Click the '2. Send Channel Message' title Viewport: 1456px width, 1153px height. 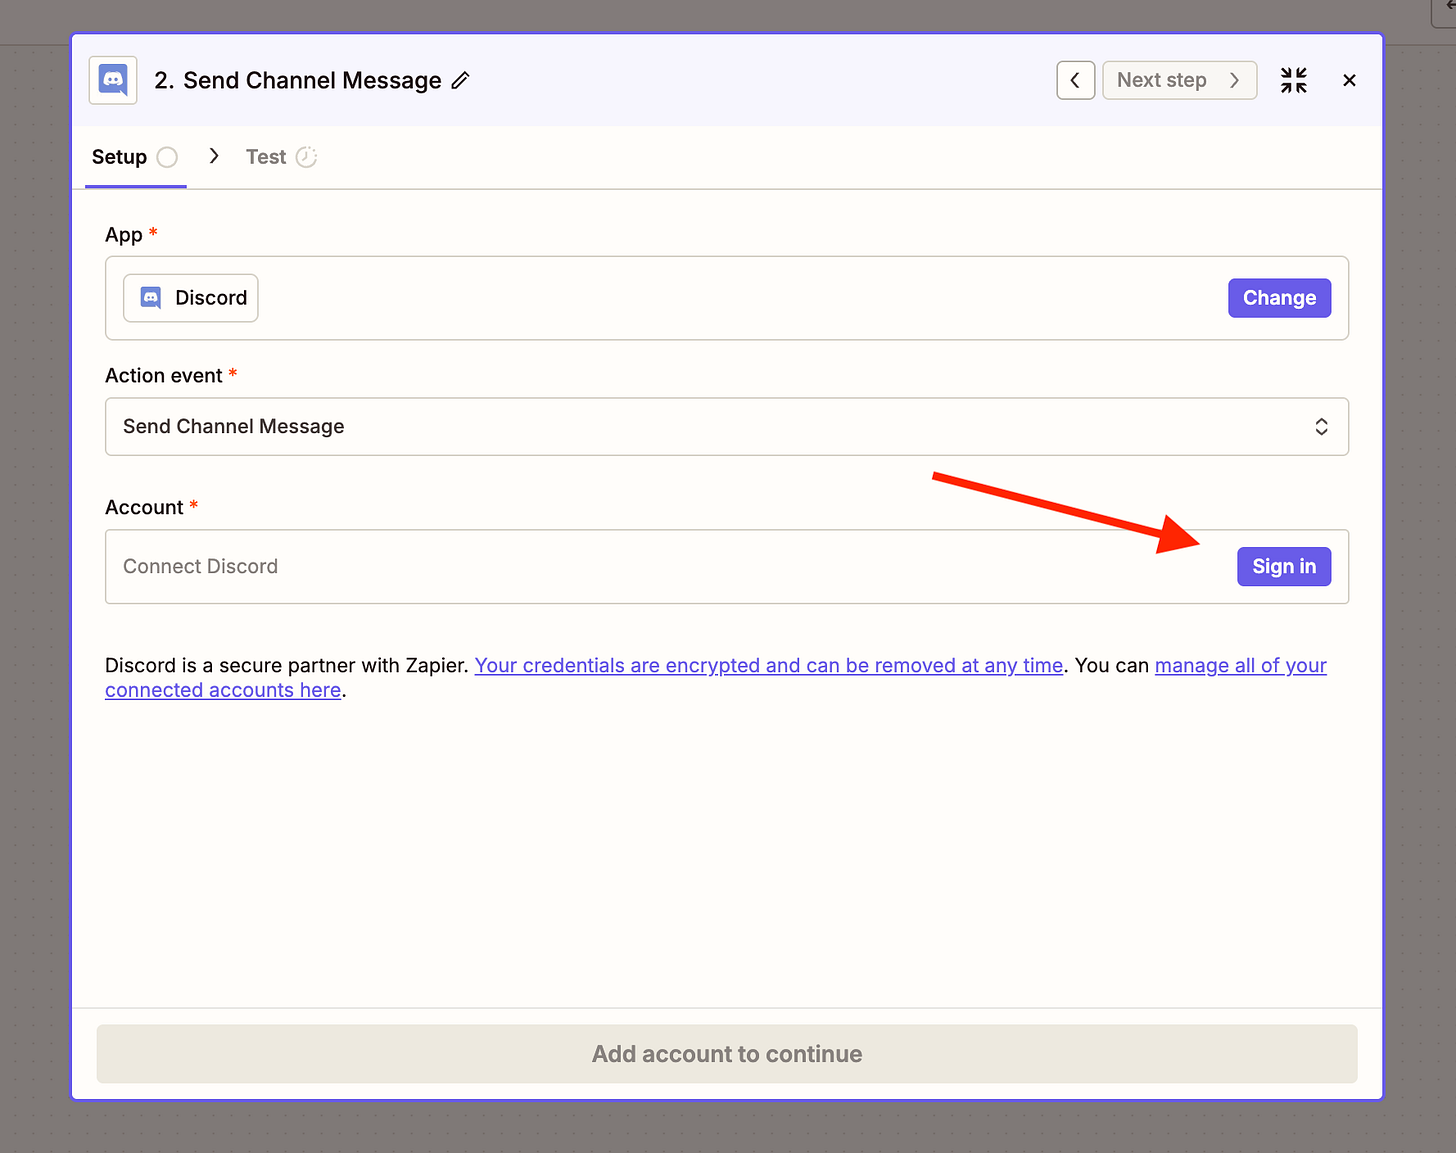298,81
